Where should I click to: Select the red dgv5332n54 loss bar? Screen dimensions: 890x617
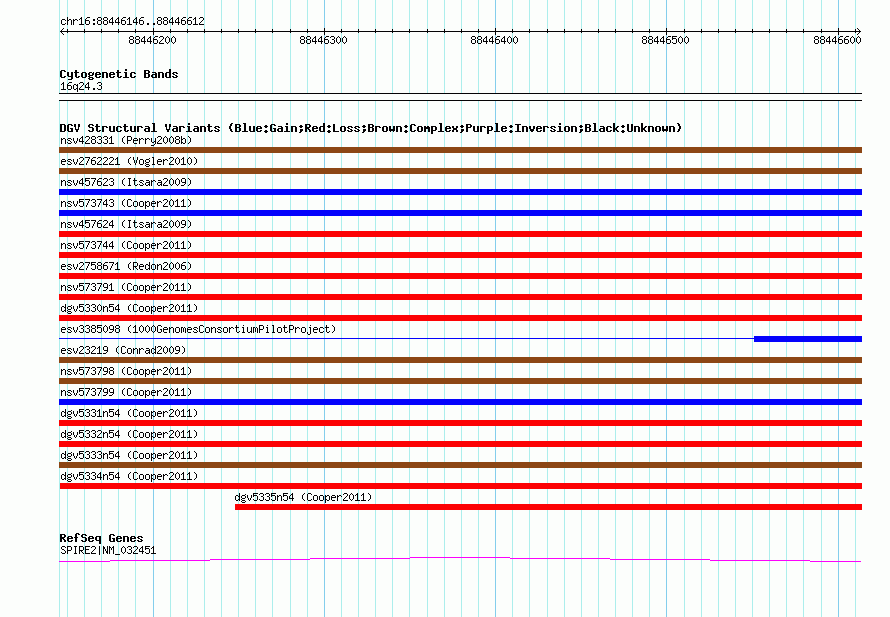point(460,444)
